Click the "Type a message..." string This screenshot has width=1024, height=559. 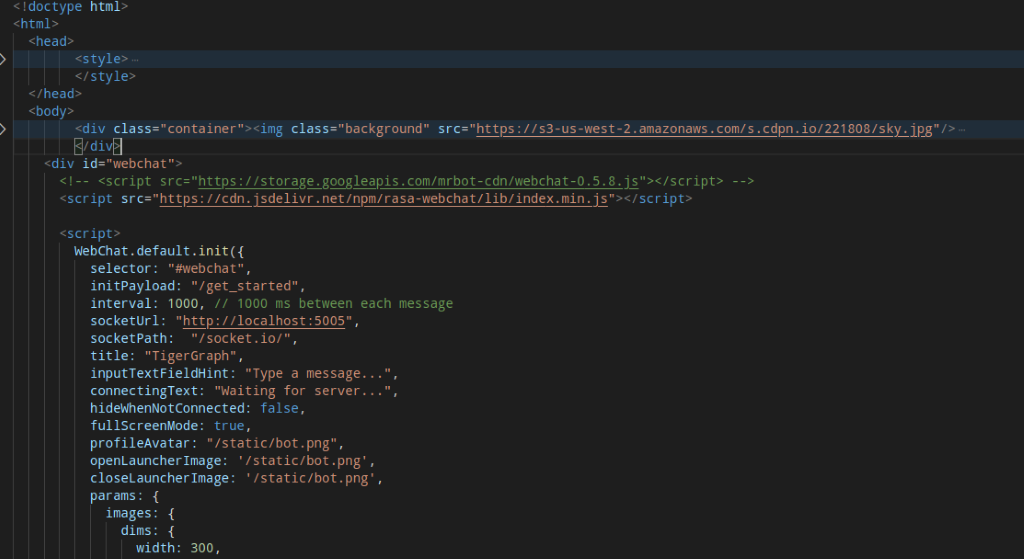(317, 374)
